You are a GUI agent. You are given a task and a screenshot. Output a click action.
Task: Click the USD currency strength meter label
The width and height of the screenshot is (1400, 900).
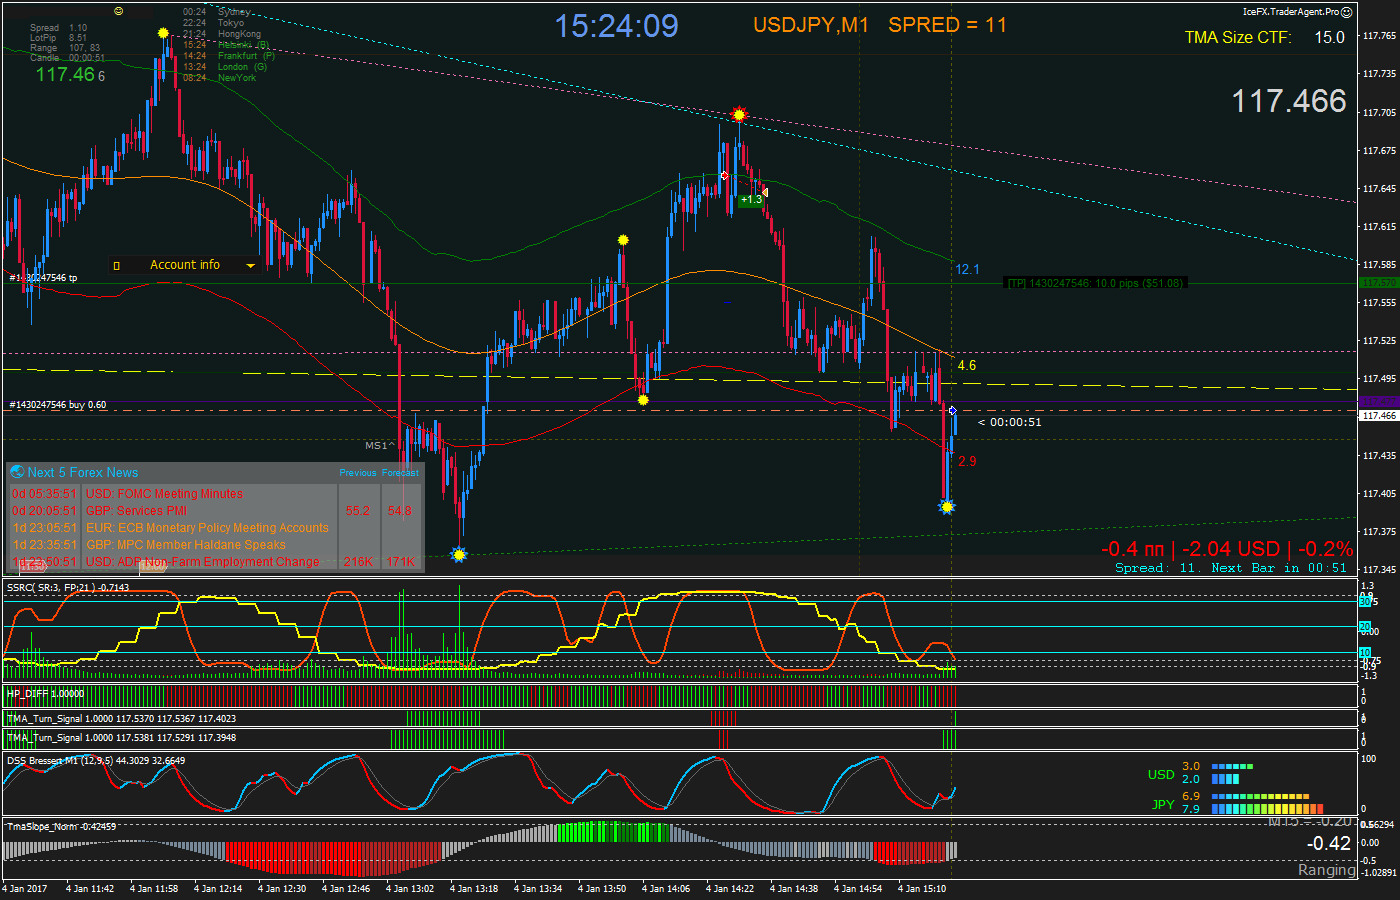click(x=1161, y=774)
